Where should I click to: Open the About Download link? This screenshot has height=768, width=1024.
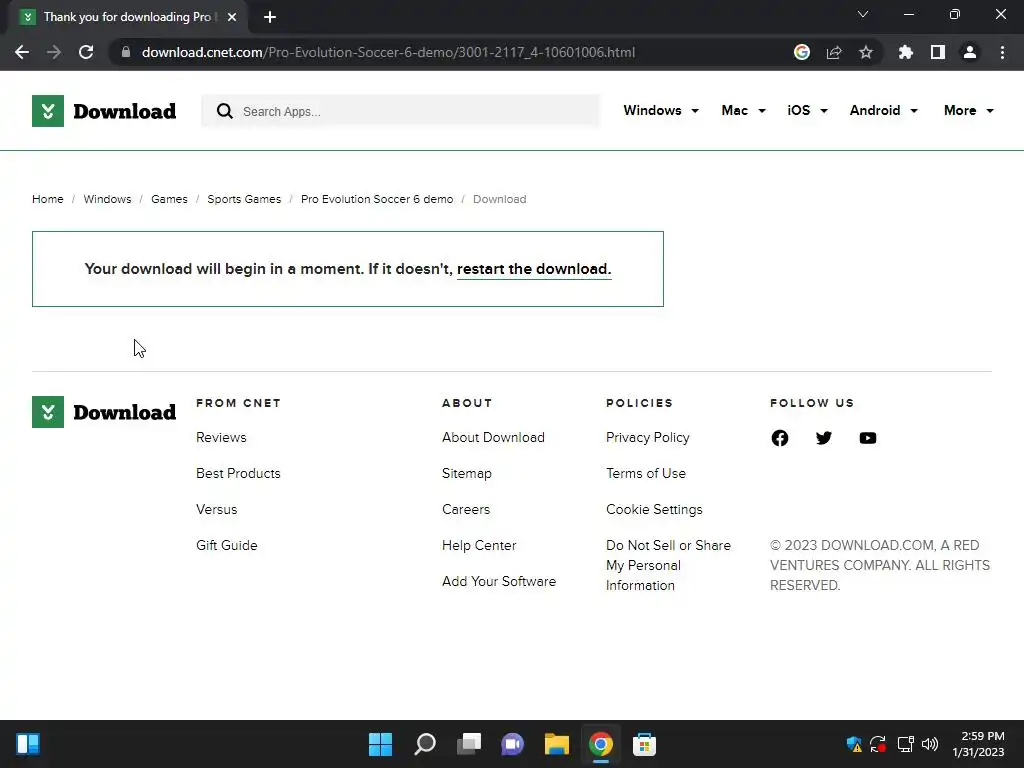click(x=493, y=438)
